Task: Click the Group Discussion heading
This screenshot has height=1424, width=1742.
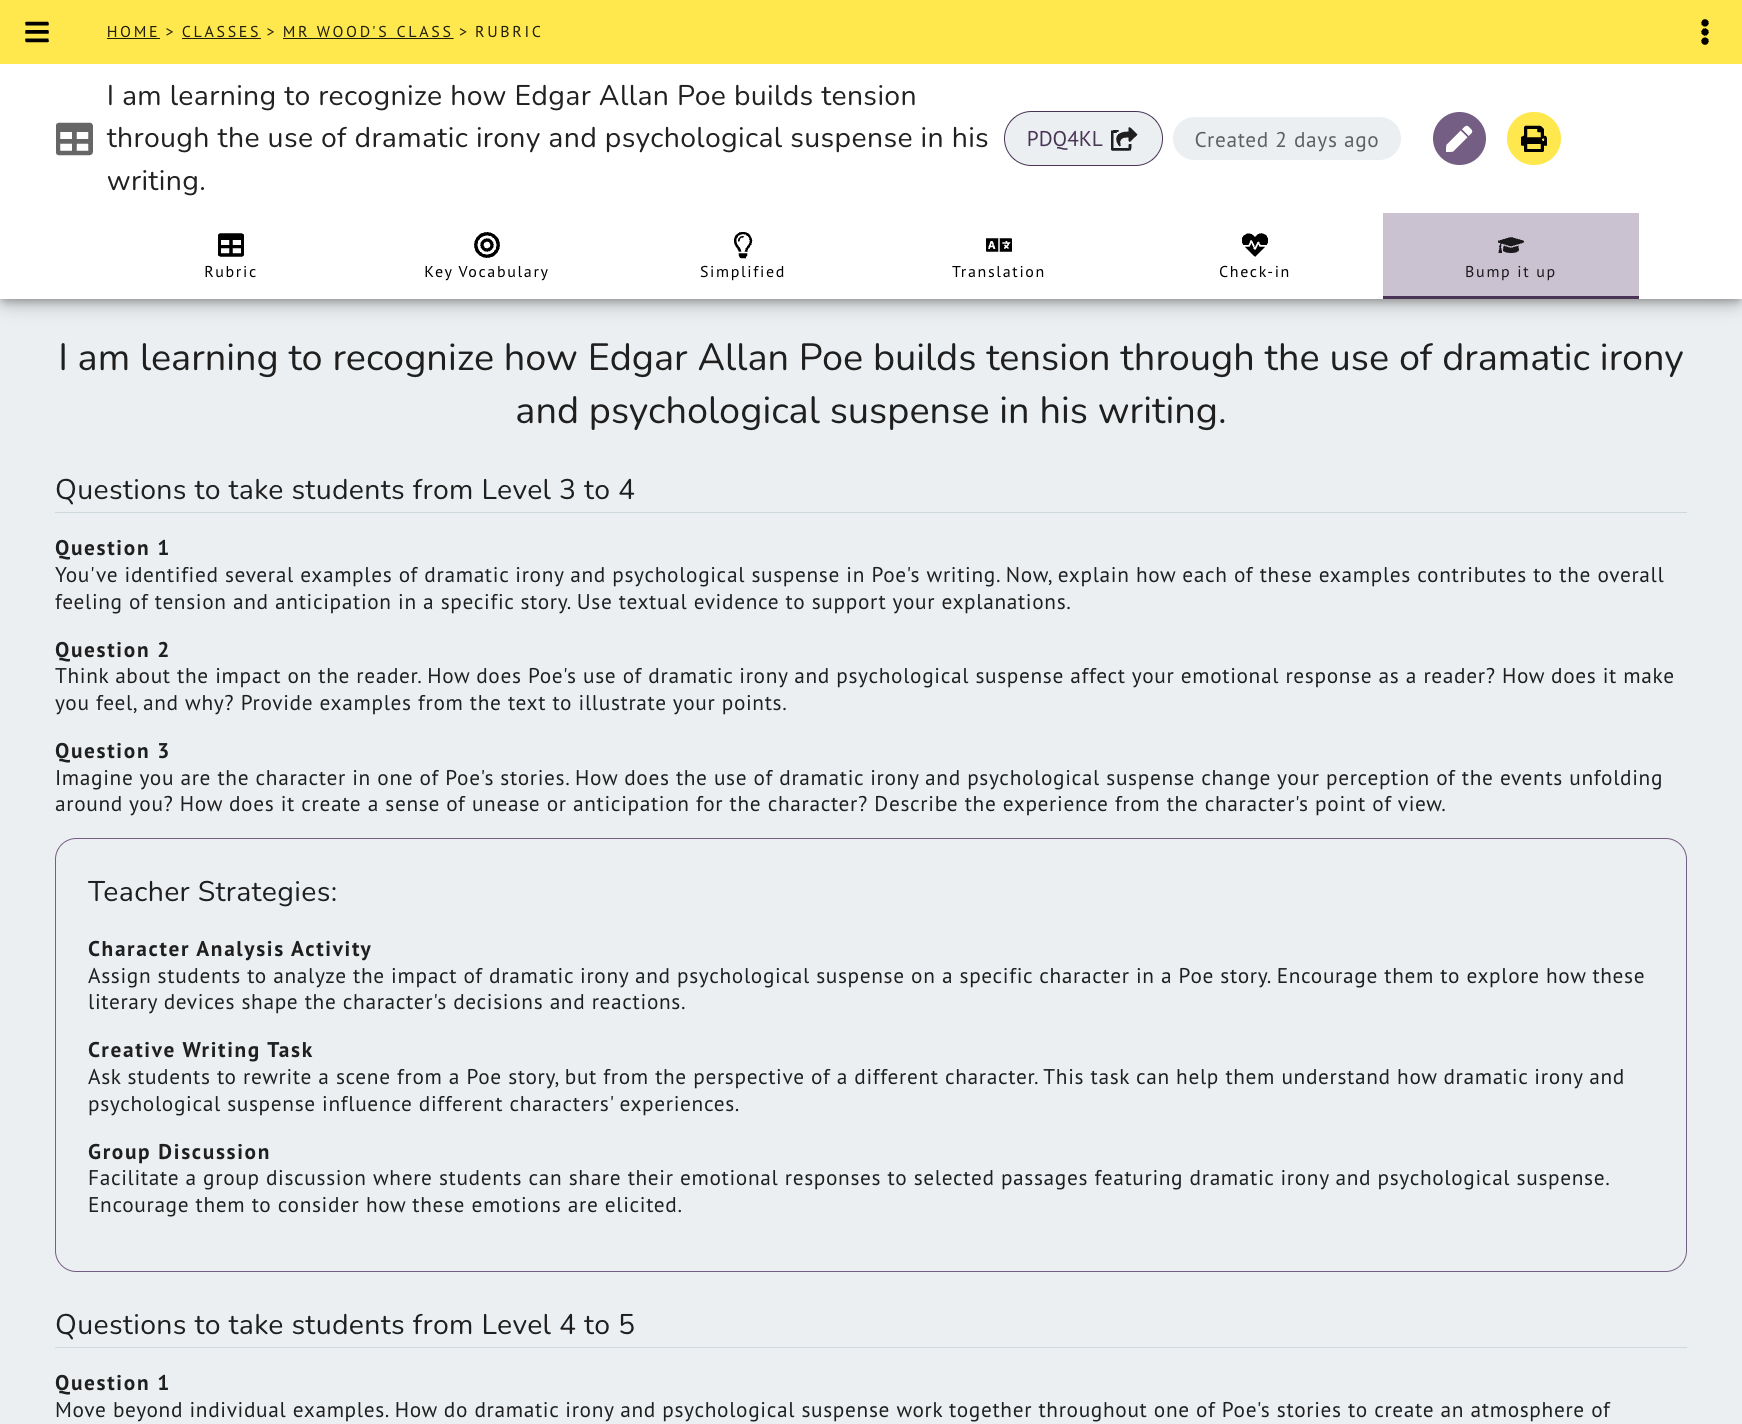Action: tap(179, 1152)
